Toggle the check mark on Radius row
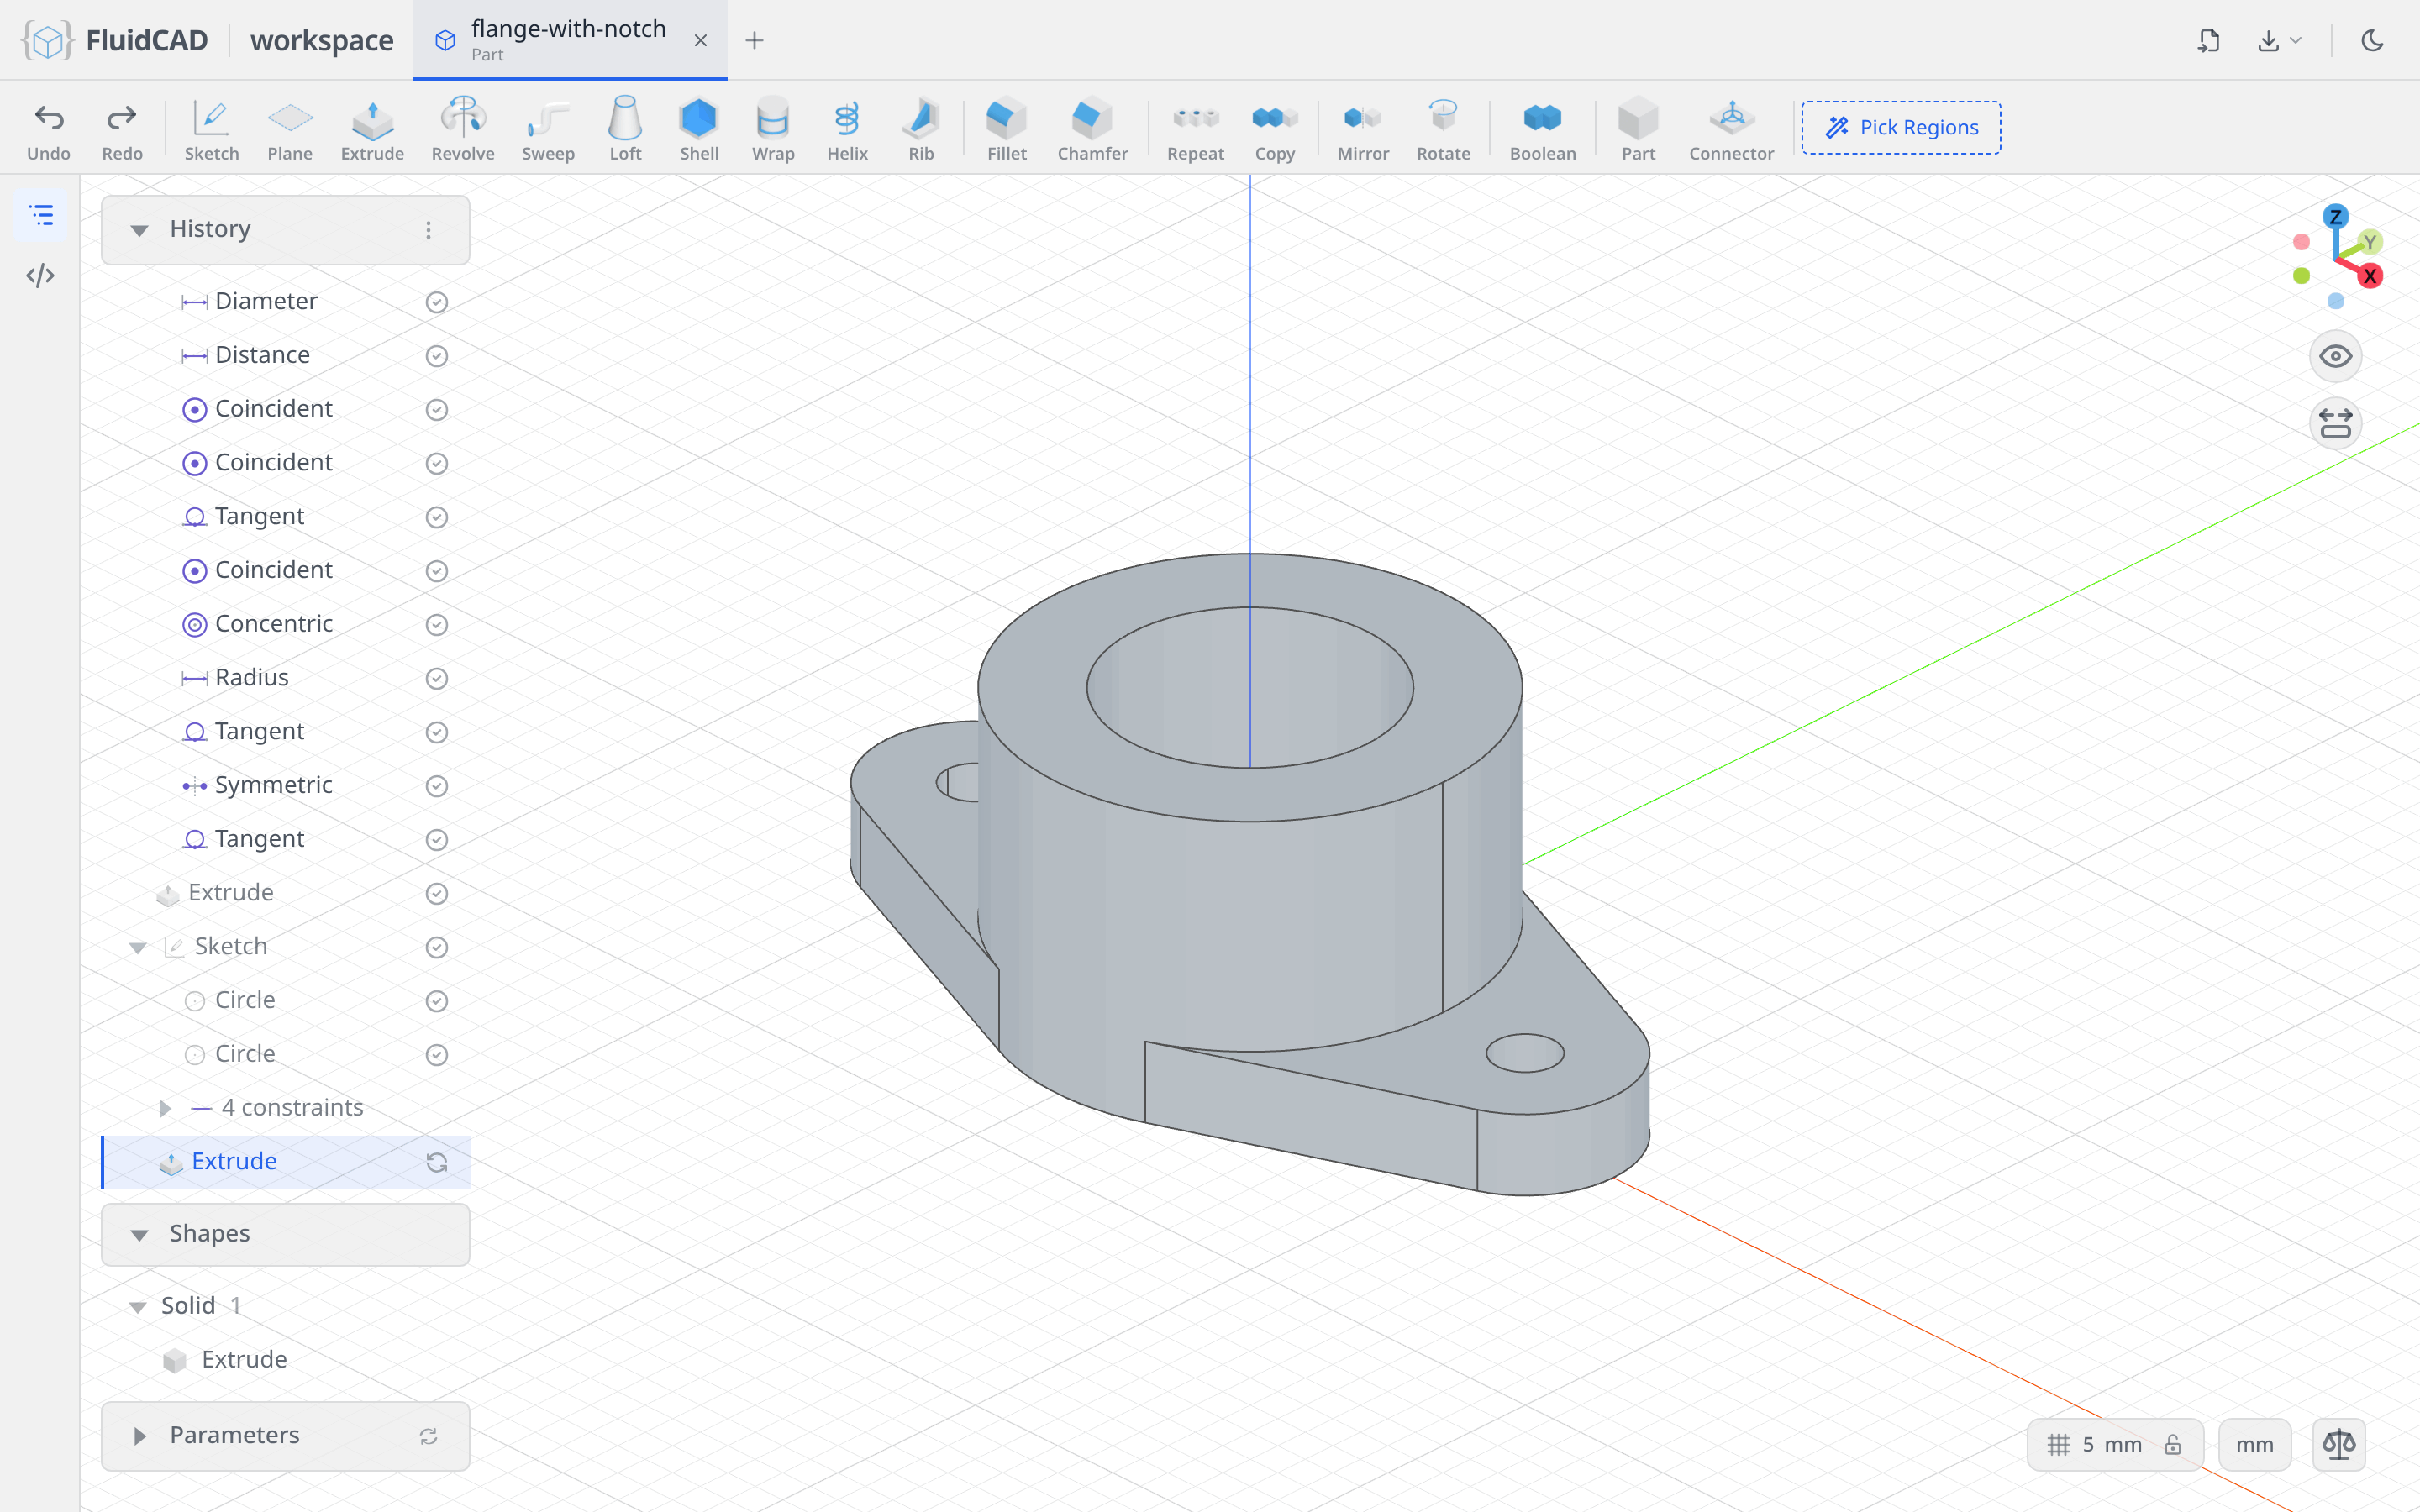The height and width of the screenshot is (1512, 2420). click(x=436, y=679)
